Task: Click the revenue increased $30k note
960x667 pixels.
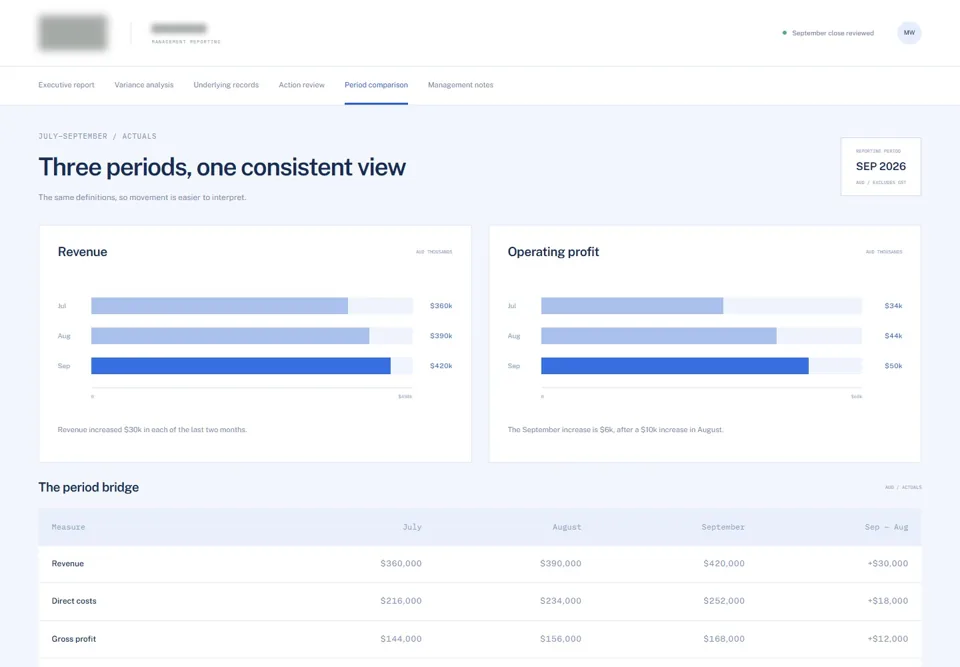Action: coord(152,430)
